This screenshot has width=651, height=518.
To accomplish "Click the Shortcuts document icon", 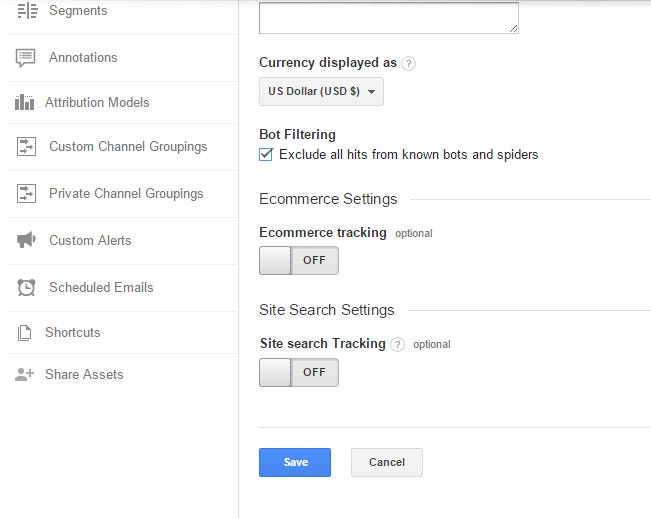I will pos(25,333).
